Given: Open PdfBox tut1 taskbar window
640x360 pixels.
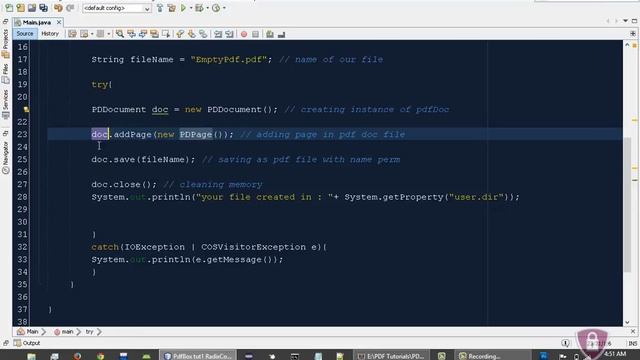Looking at the screenshot, I should (x=198, y=356).
